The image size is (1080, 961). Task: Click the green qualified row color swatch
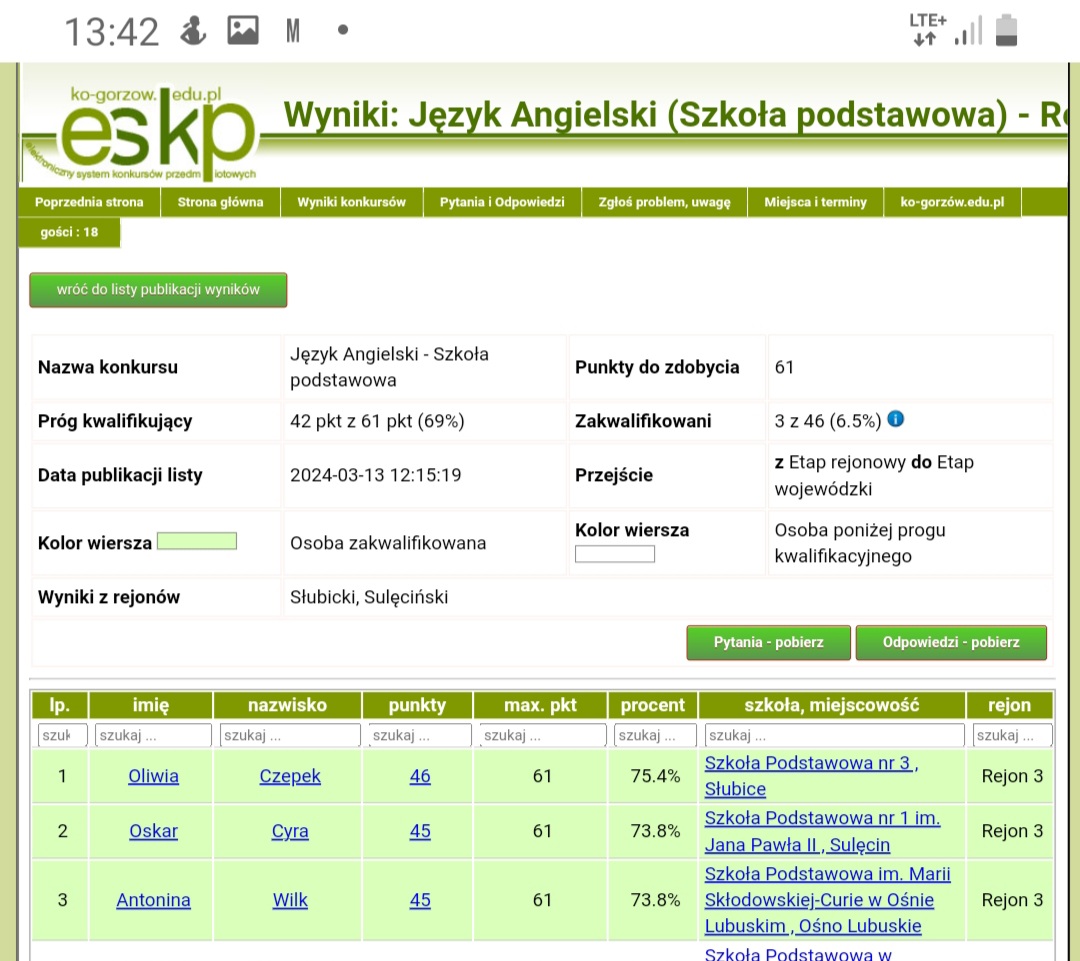[197, 542]
